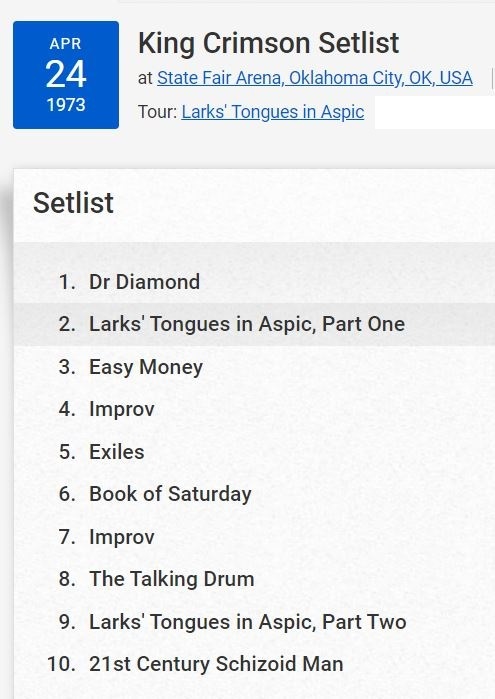The image size is (495, 699).
Task: Select Book of Saturday in the setlist
Action: pos(170,494)
